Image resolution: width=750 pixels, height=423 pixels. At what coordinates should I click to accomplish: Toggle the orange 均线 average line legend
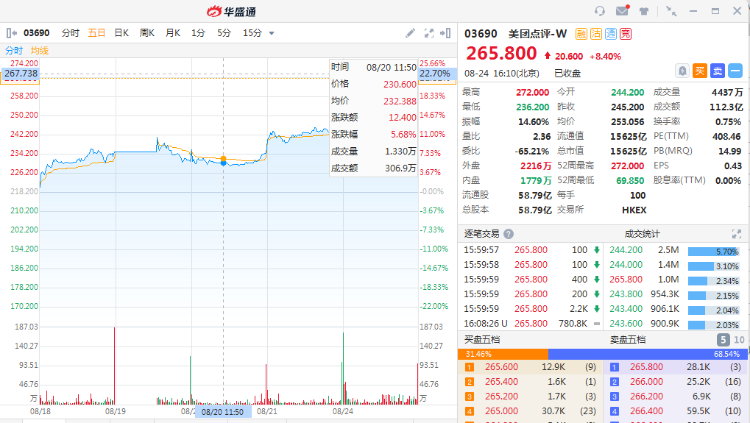(40, 51)
